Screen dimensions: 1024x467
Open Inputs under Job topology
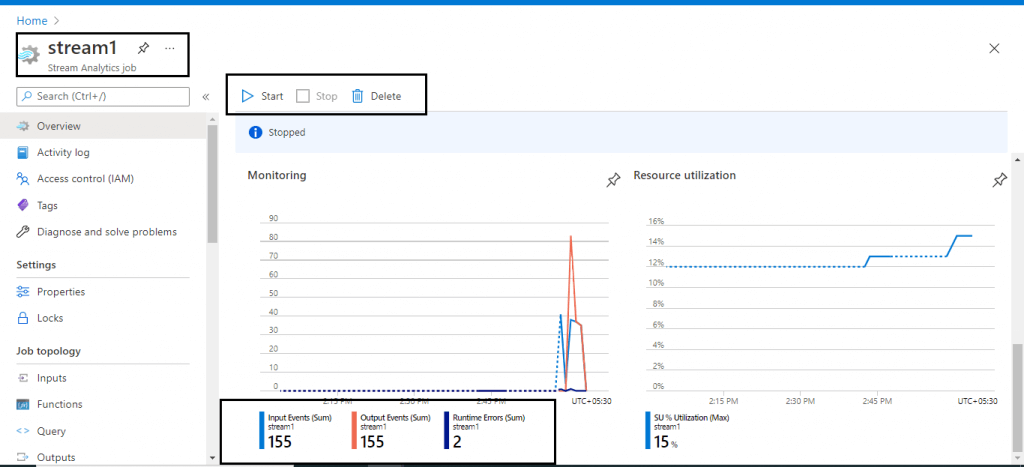[52, 378]
